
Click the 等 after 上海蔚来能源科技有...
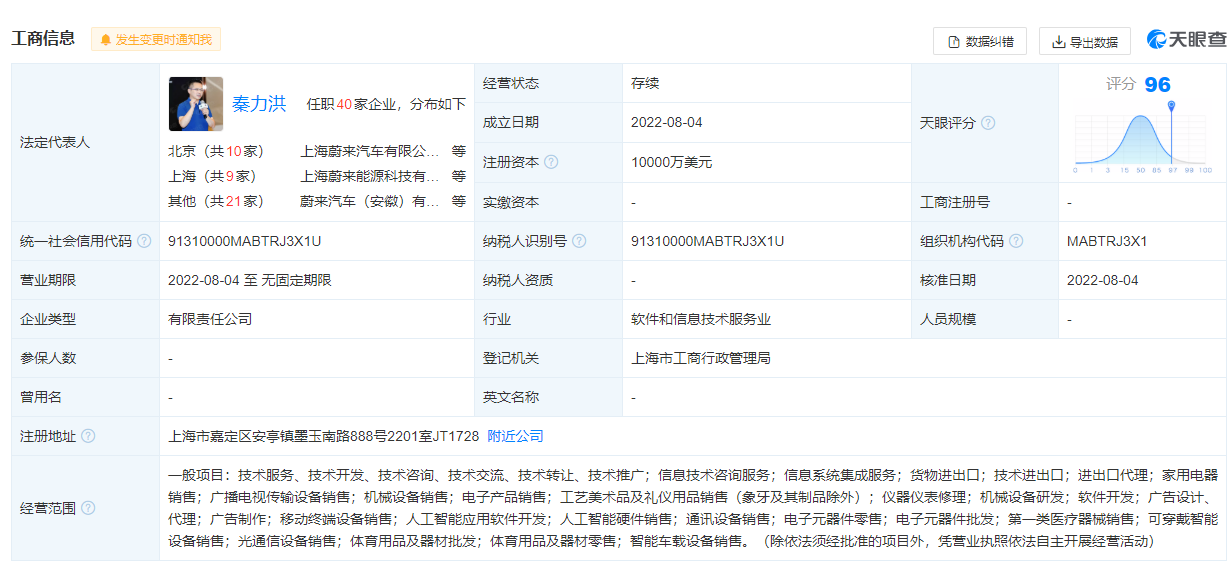[458, 176]
